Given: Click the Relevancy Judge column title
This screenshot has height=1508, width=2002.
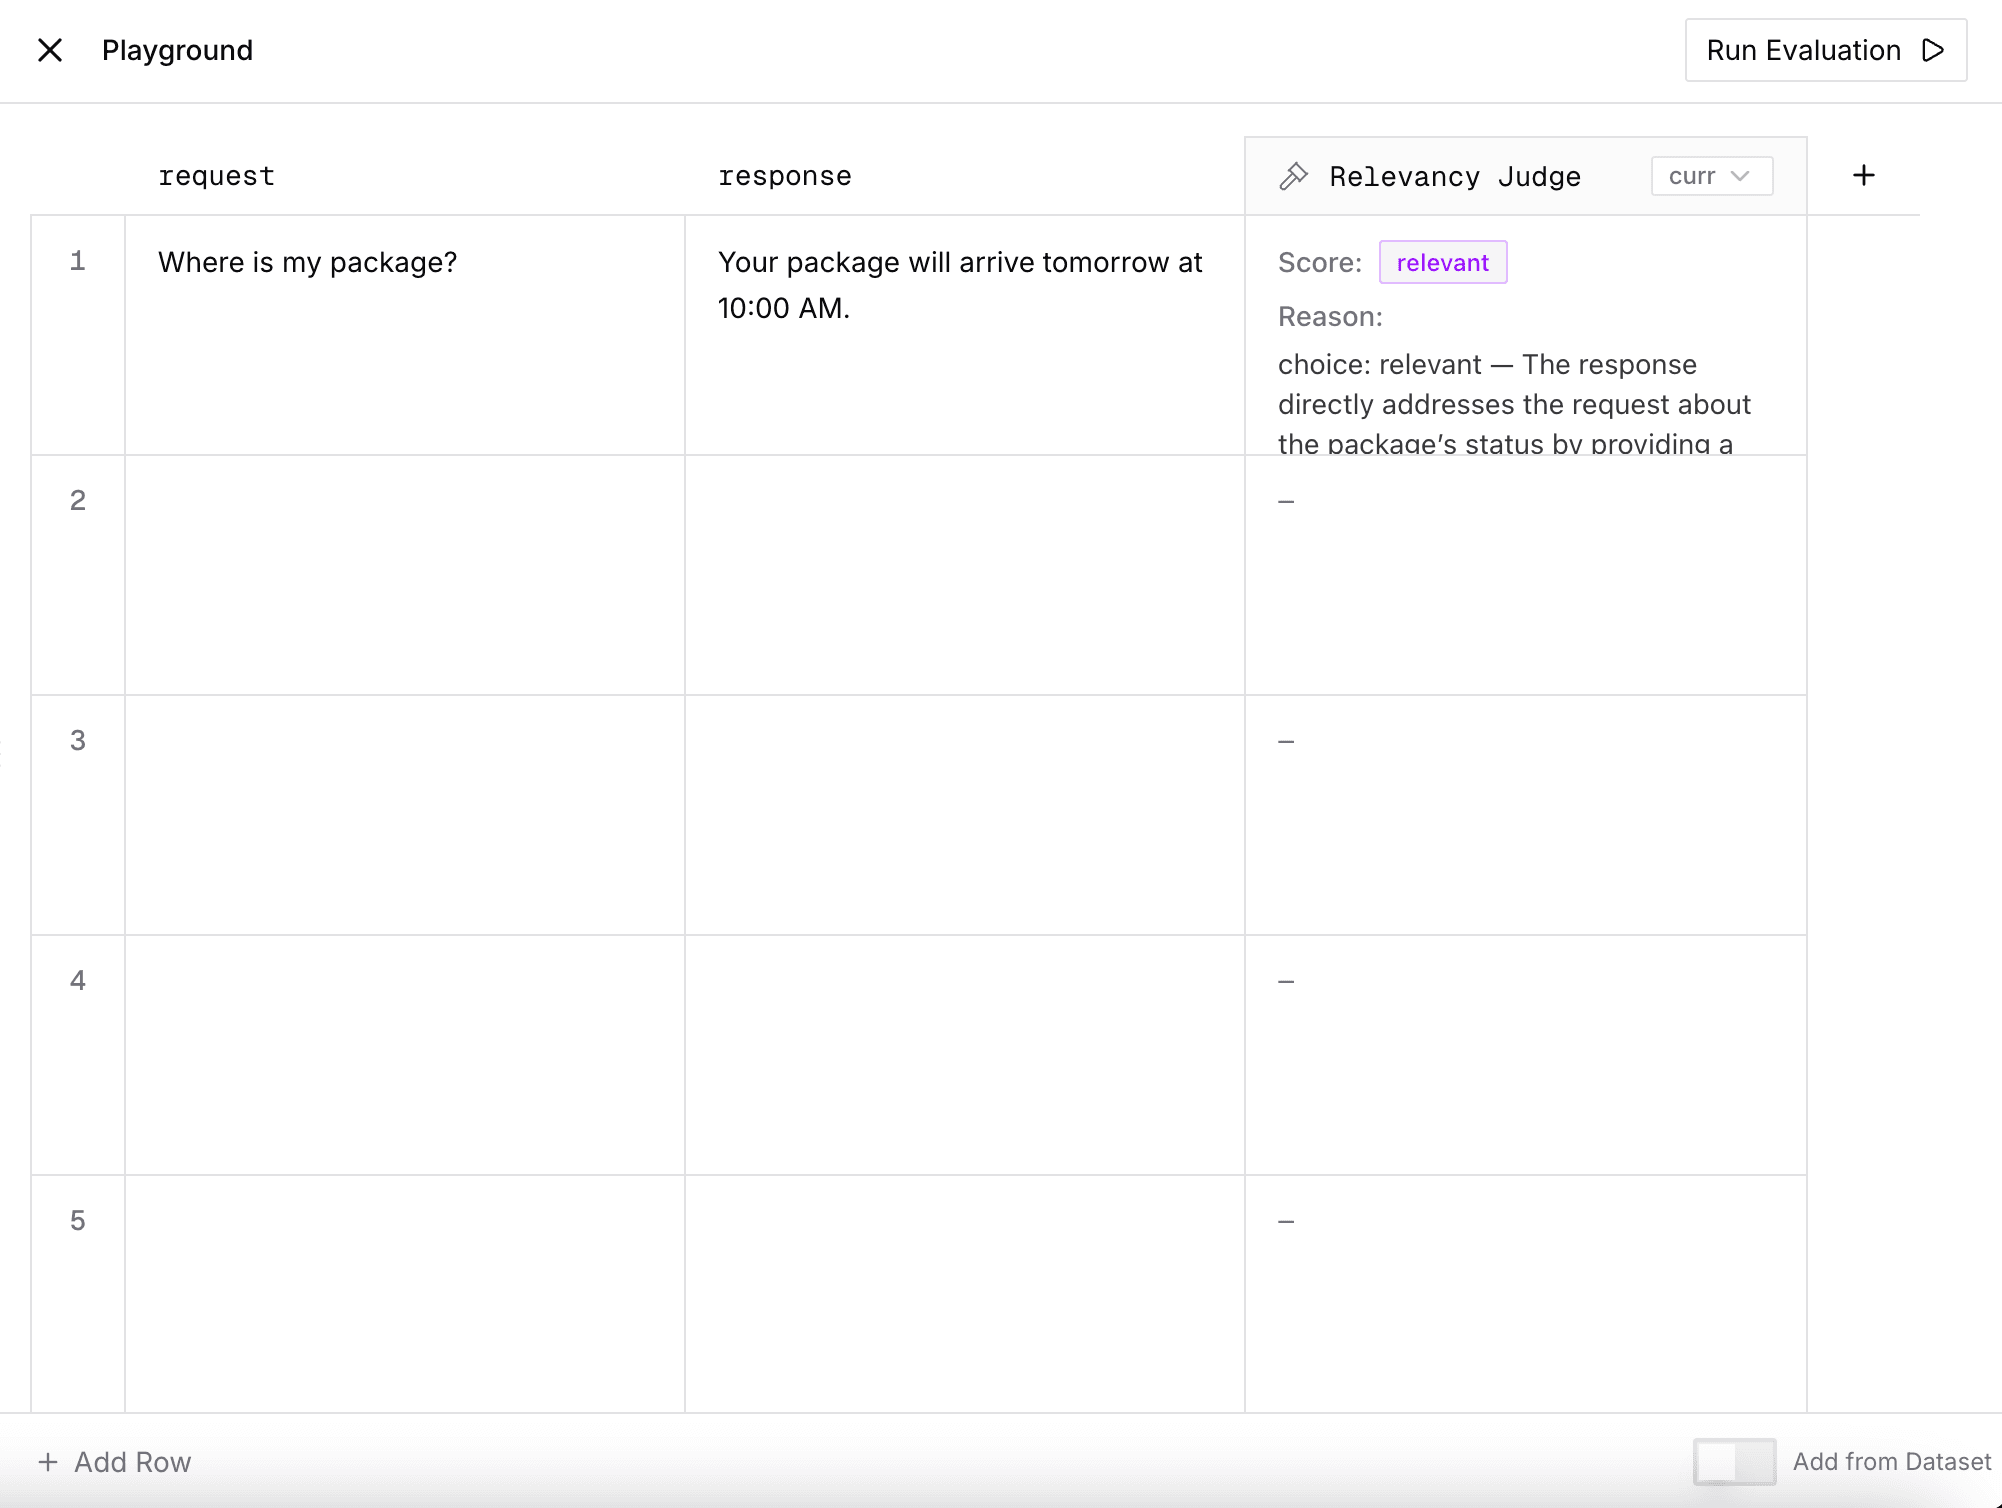Looking at the screenshot, I should (1454, 177).
